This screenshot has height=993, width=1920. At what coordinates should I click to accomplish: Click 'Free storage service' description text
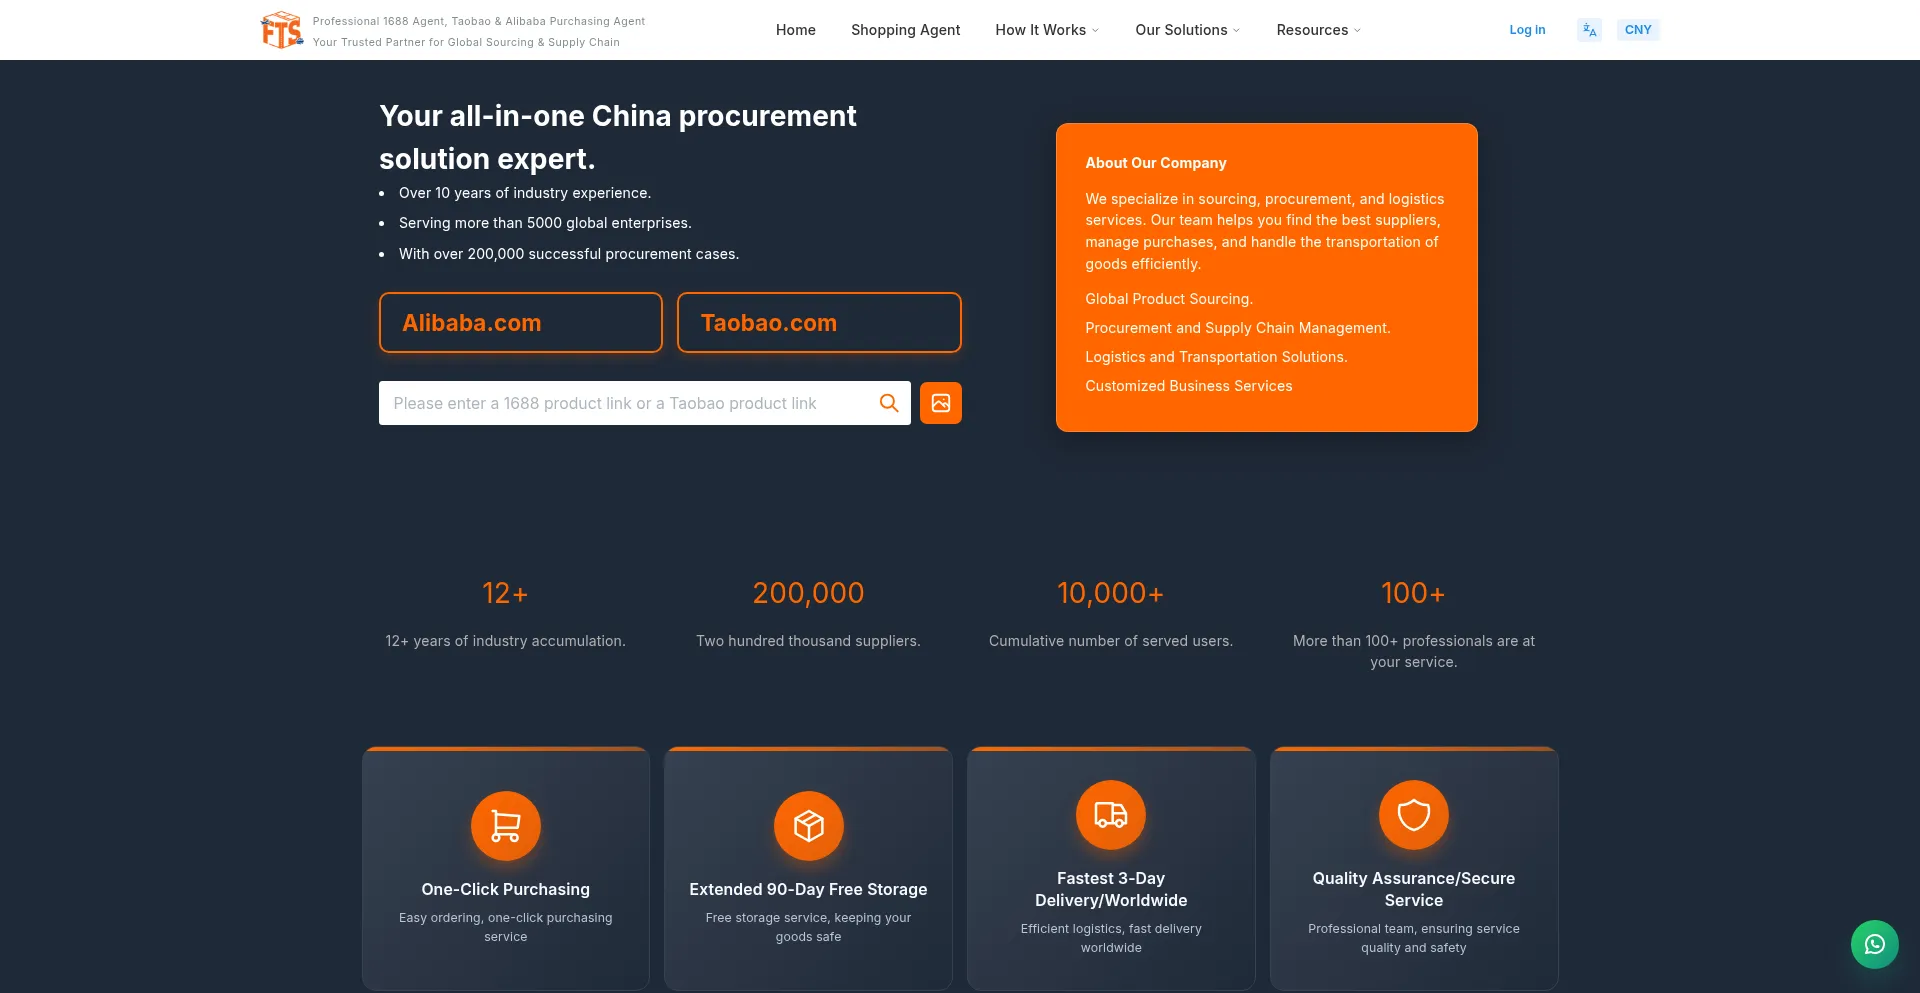point(809,927)
